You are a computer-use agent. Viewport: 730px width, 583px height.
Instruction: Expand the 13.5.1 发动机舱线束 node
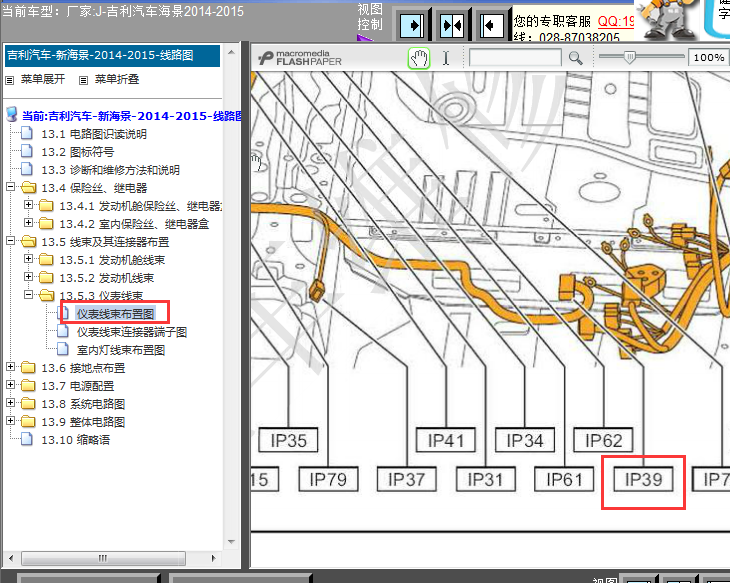tap(28, 259)
